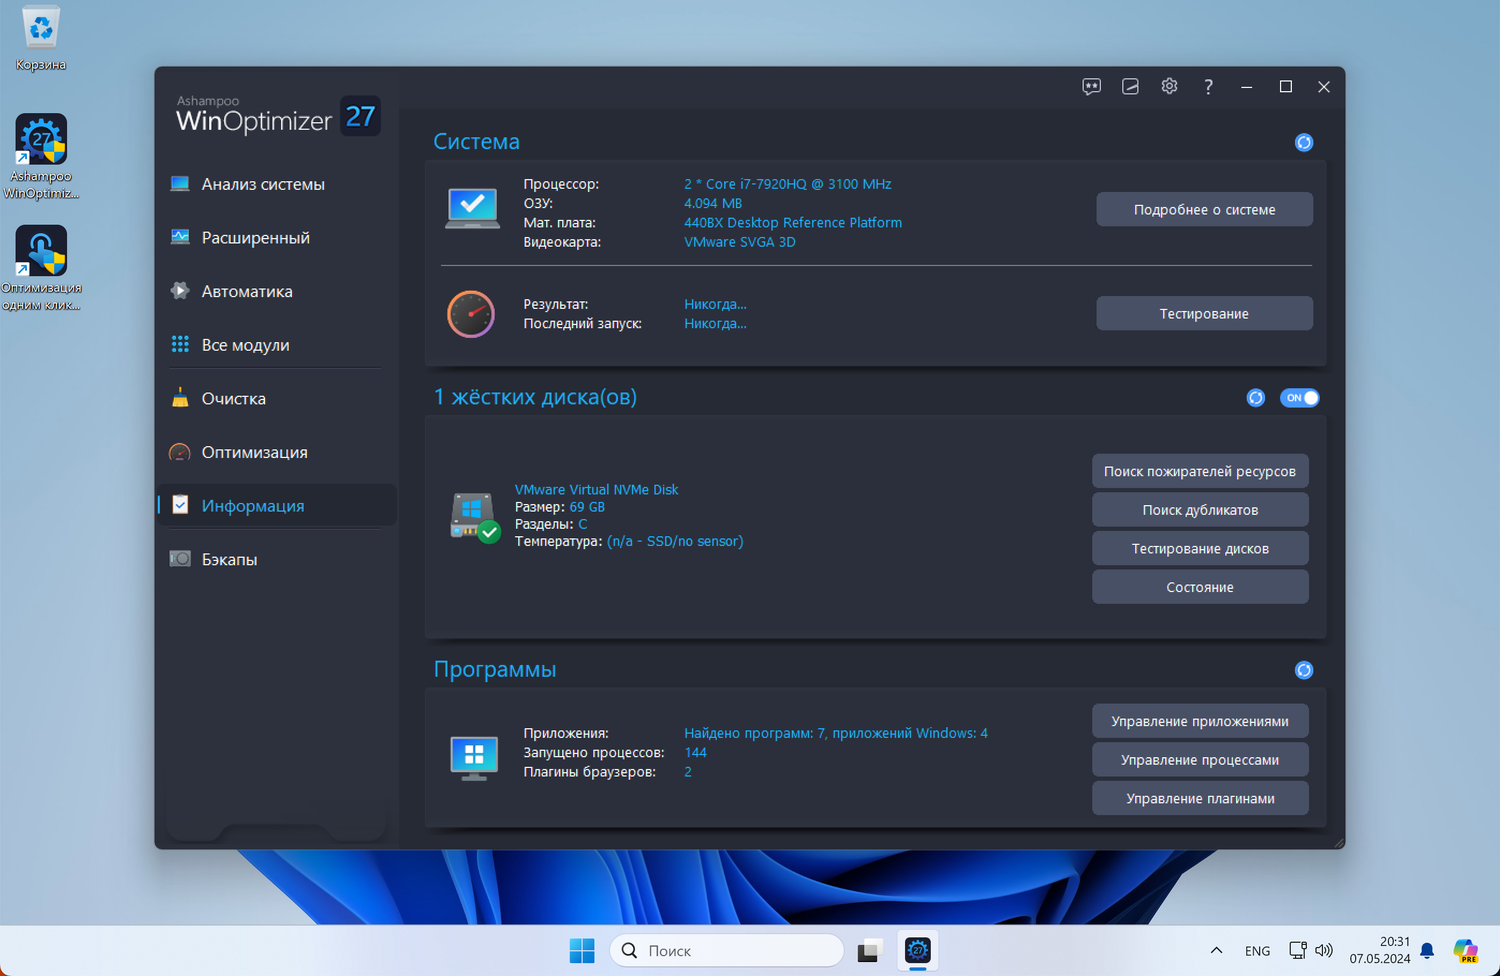Click VMware Virtual NVMe Disk link
1500x976 pixels.
pyautogui.click(x=596, y=490)
